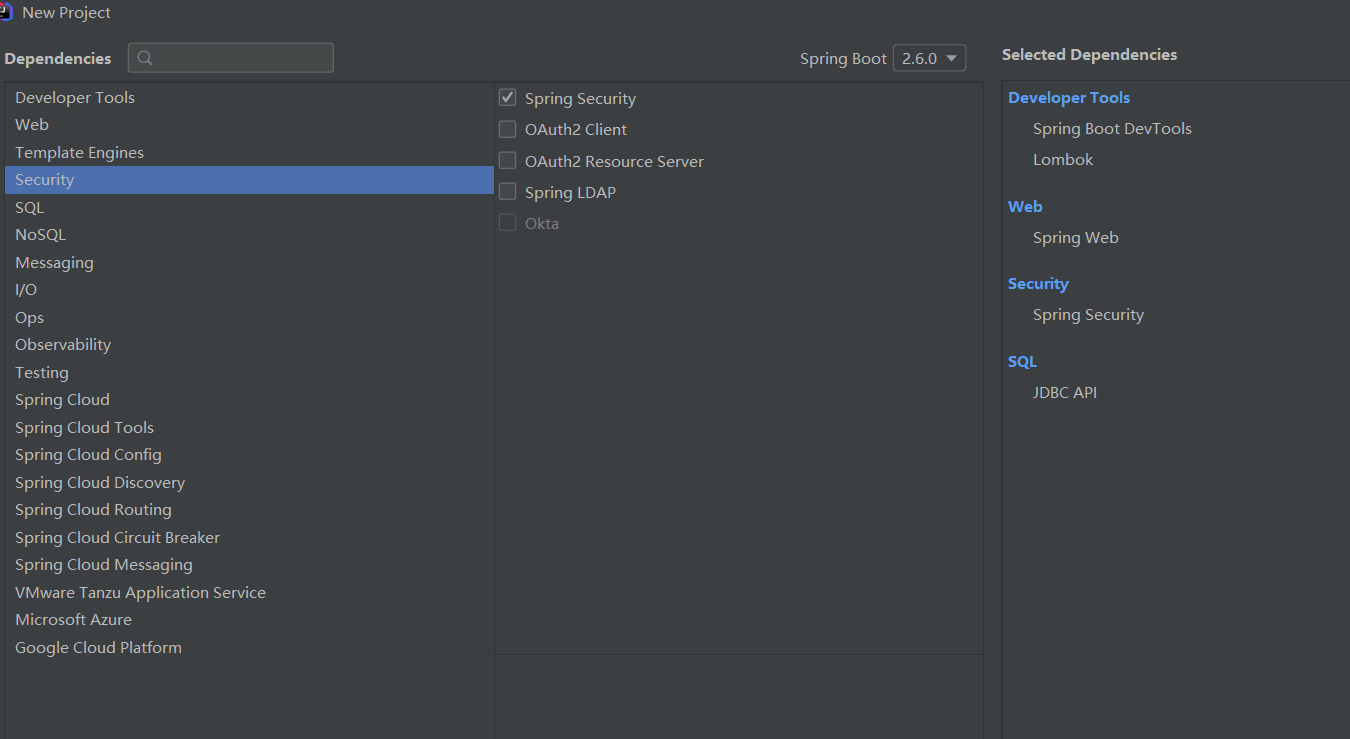Open the SQL dependency category
The image size is (1350, 739).
point(249,207)
